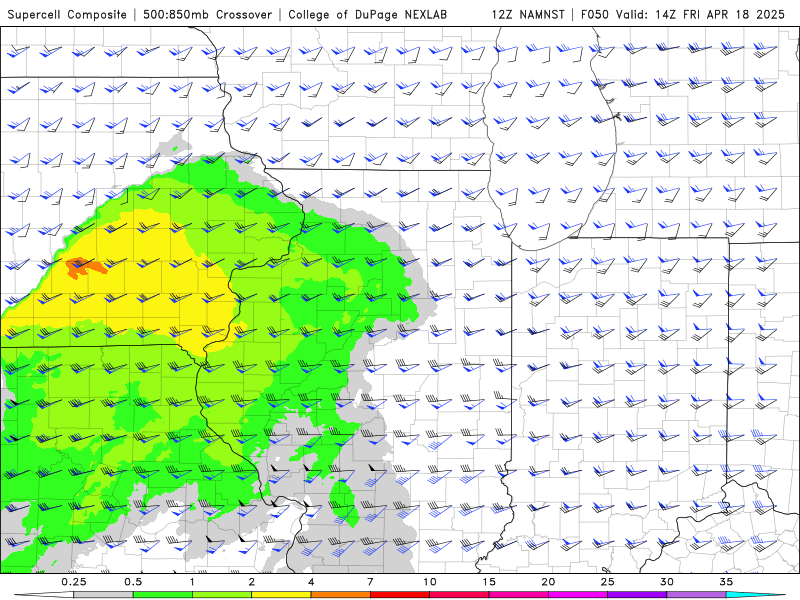This screenshot has width=800, height=600.
Task: Click 'College of DuPage NEXLAB' header text
Action: pyautogui.click(x=367, y=14)
